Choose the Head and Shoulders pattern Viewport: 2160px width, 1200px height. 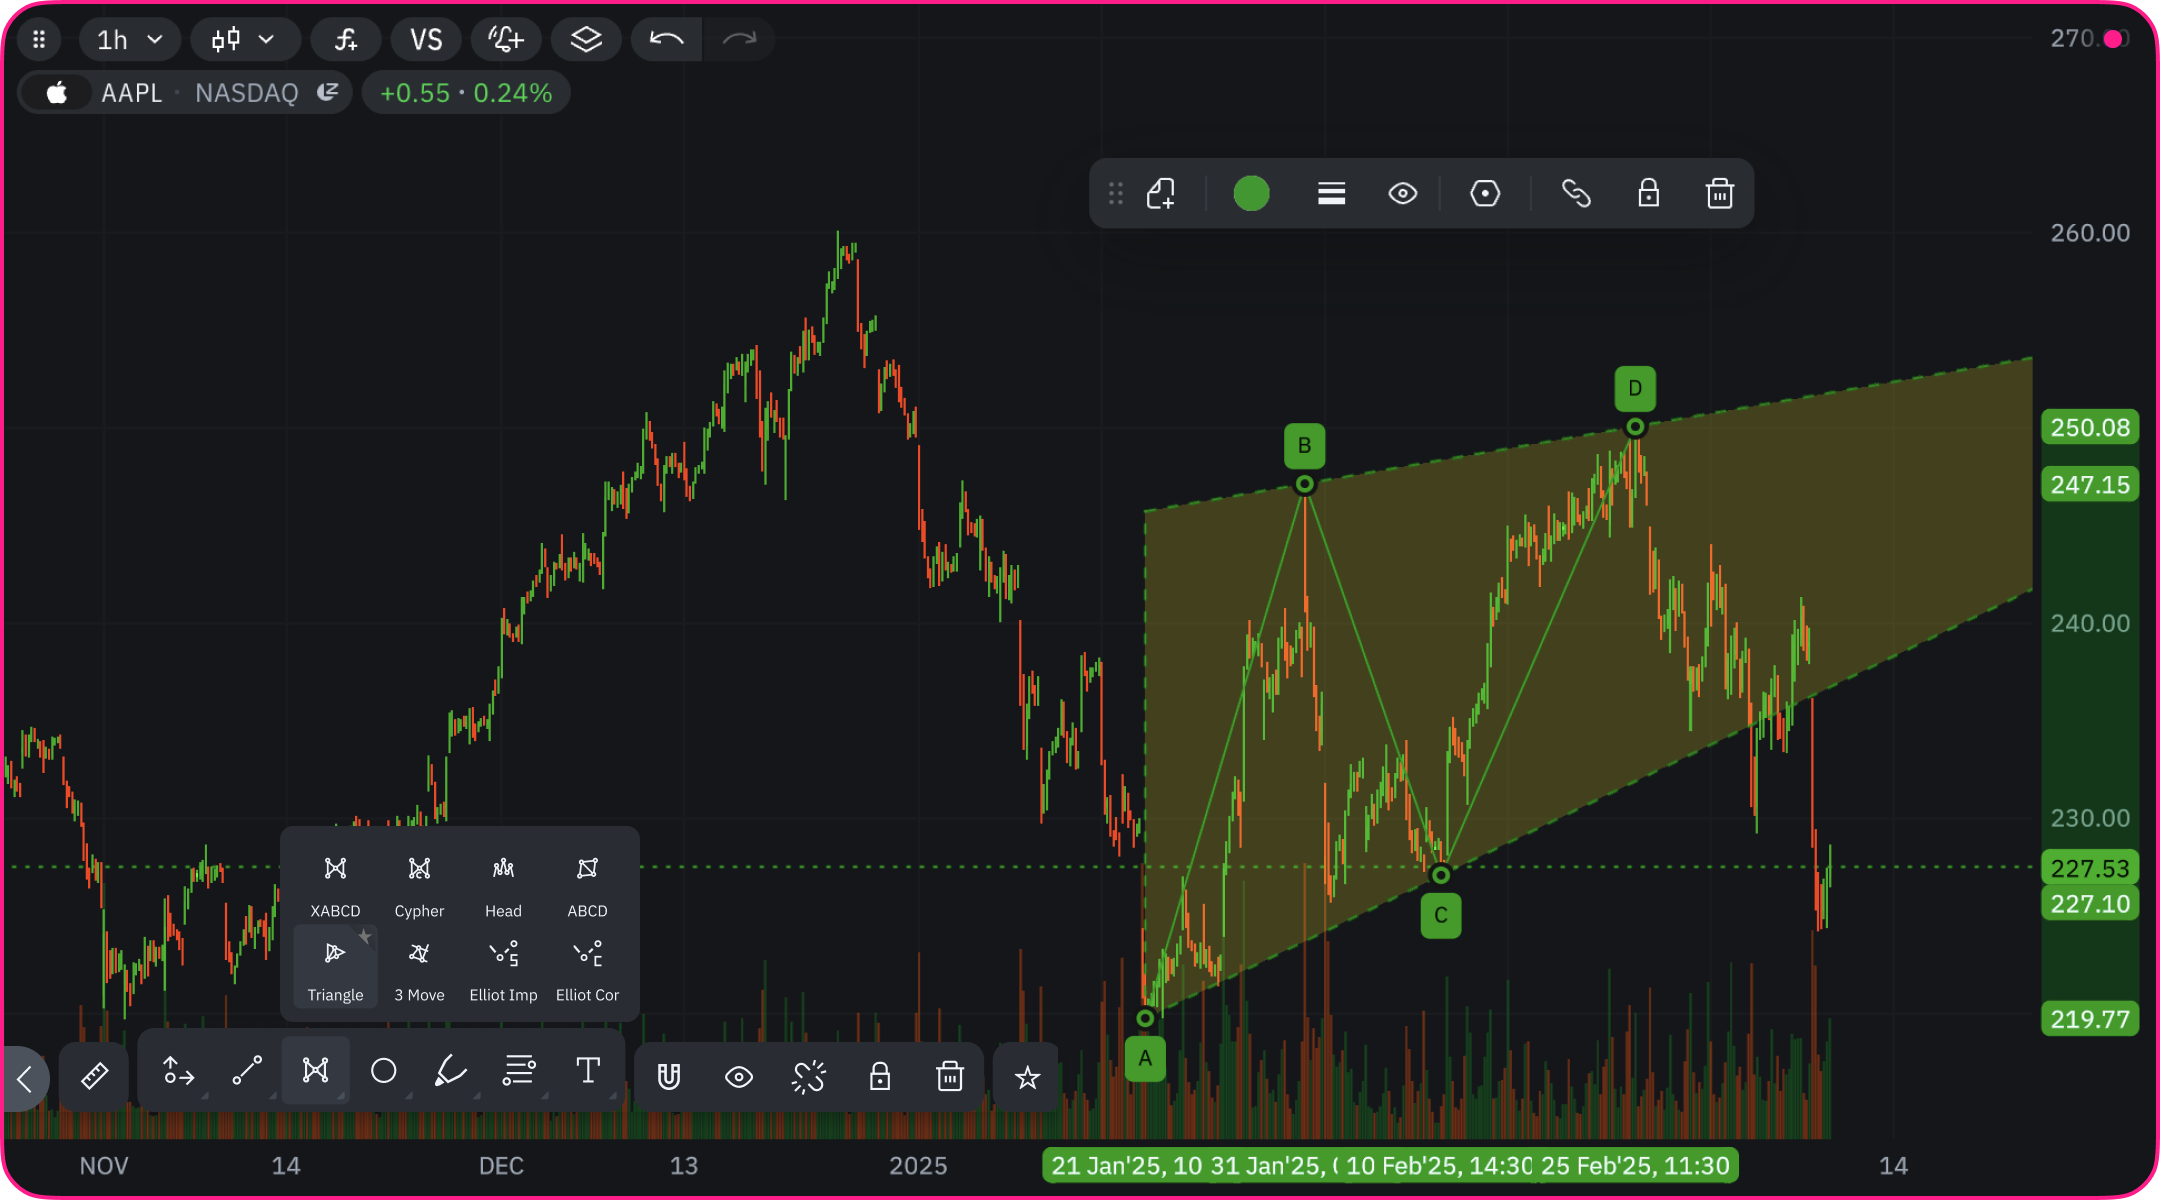tap(503, 882)
